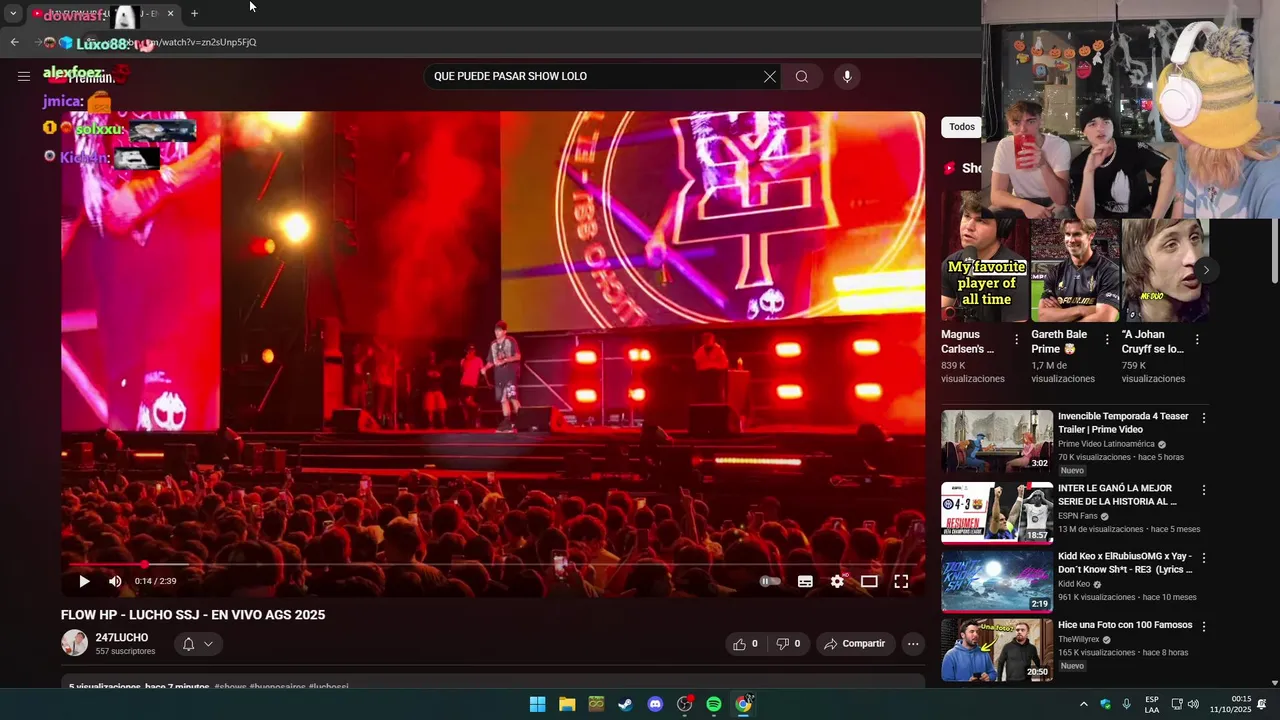Open the tray network and volume flyout

pyautogui.click(x=1186, y=704)
